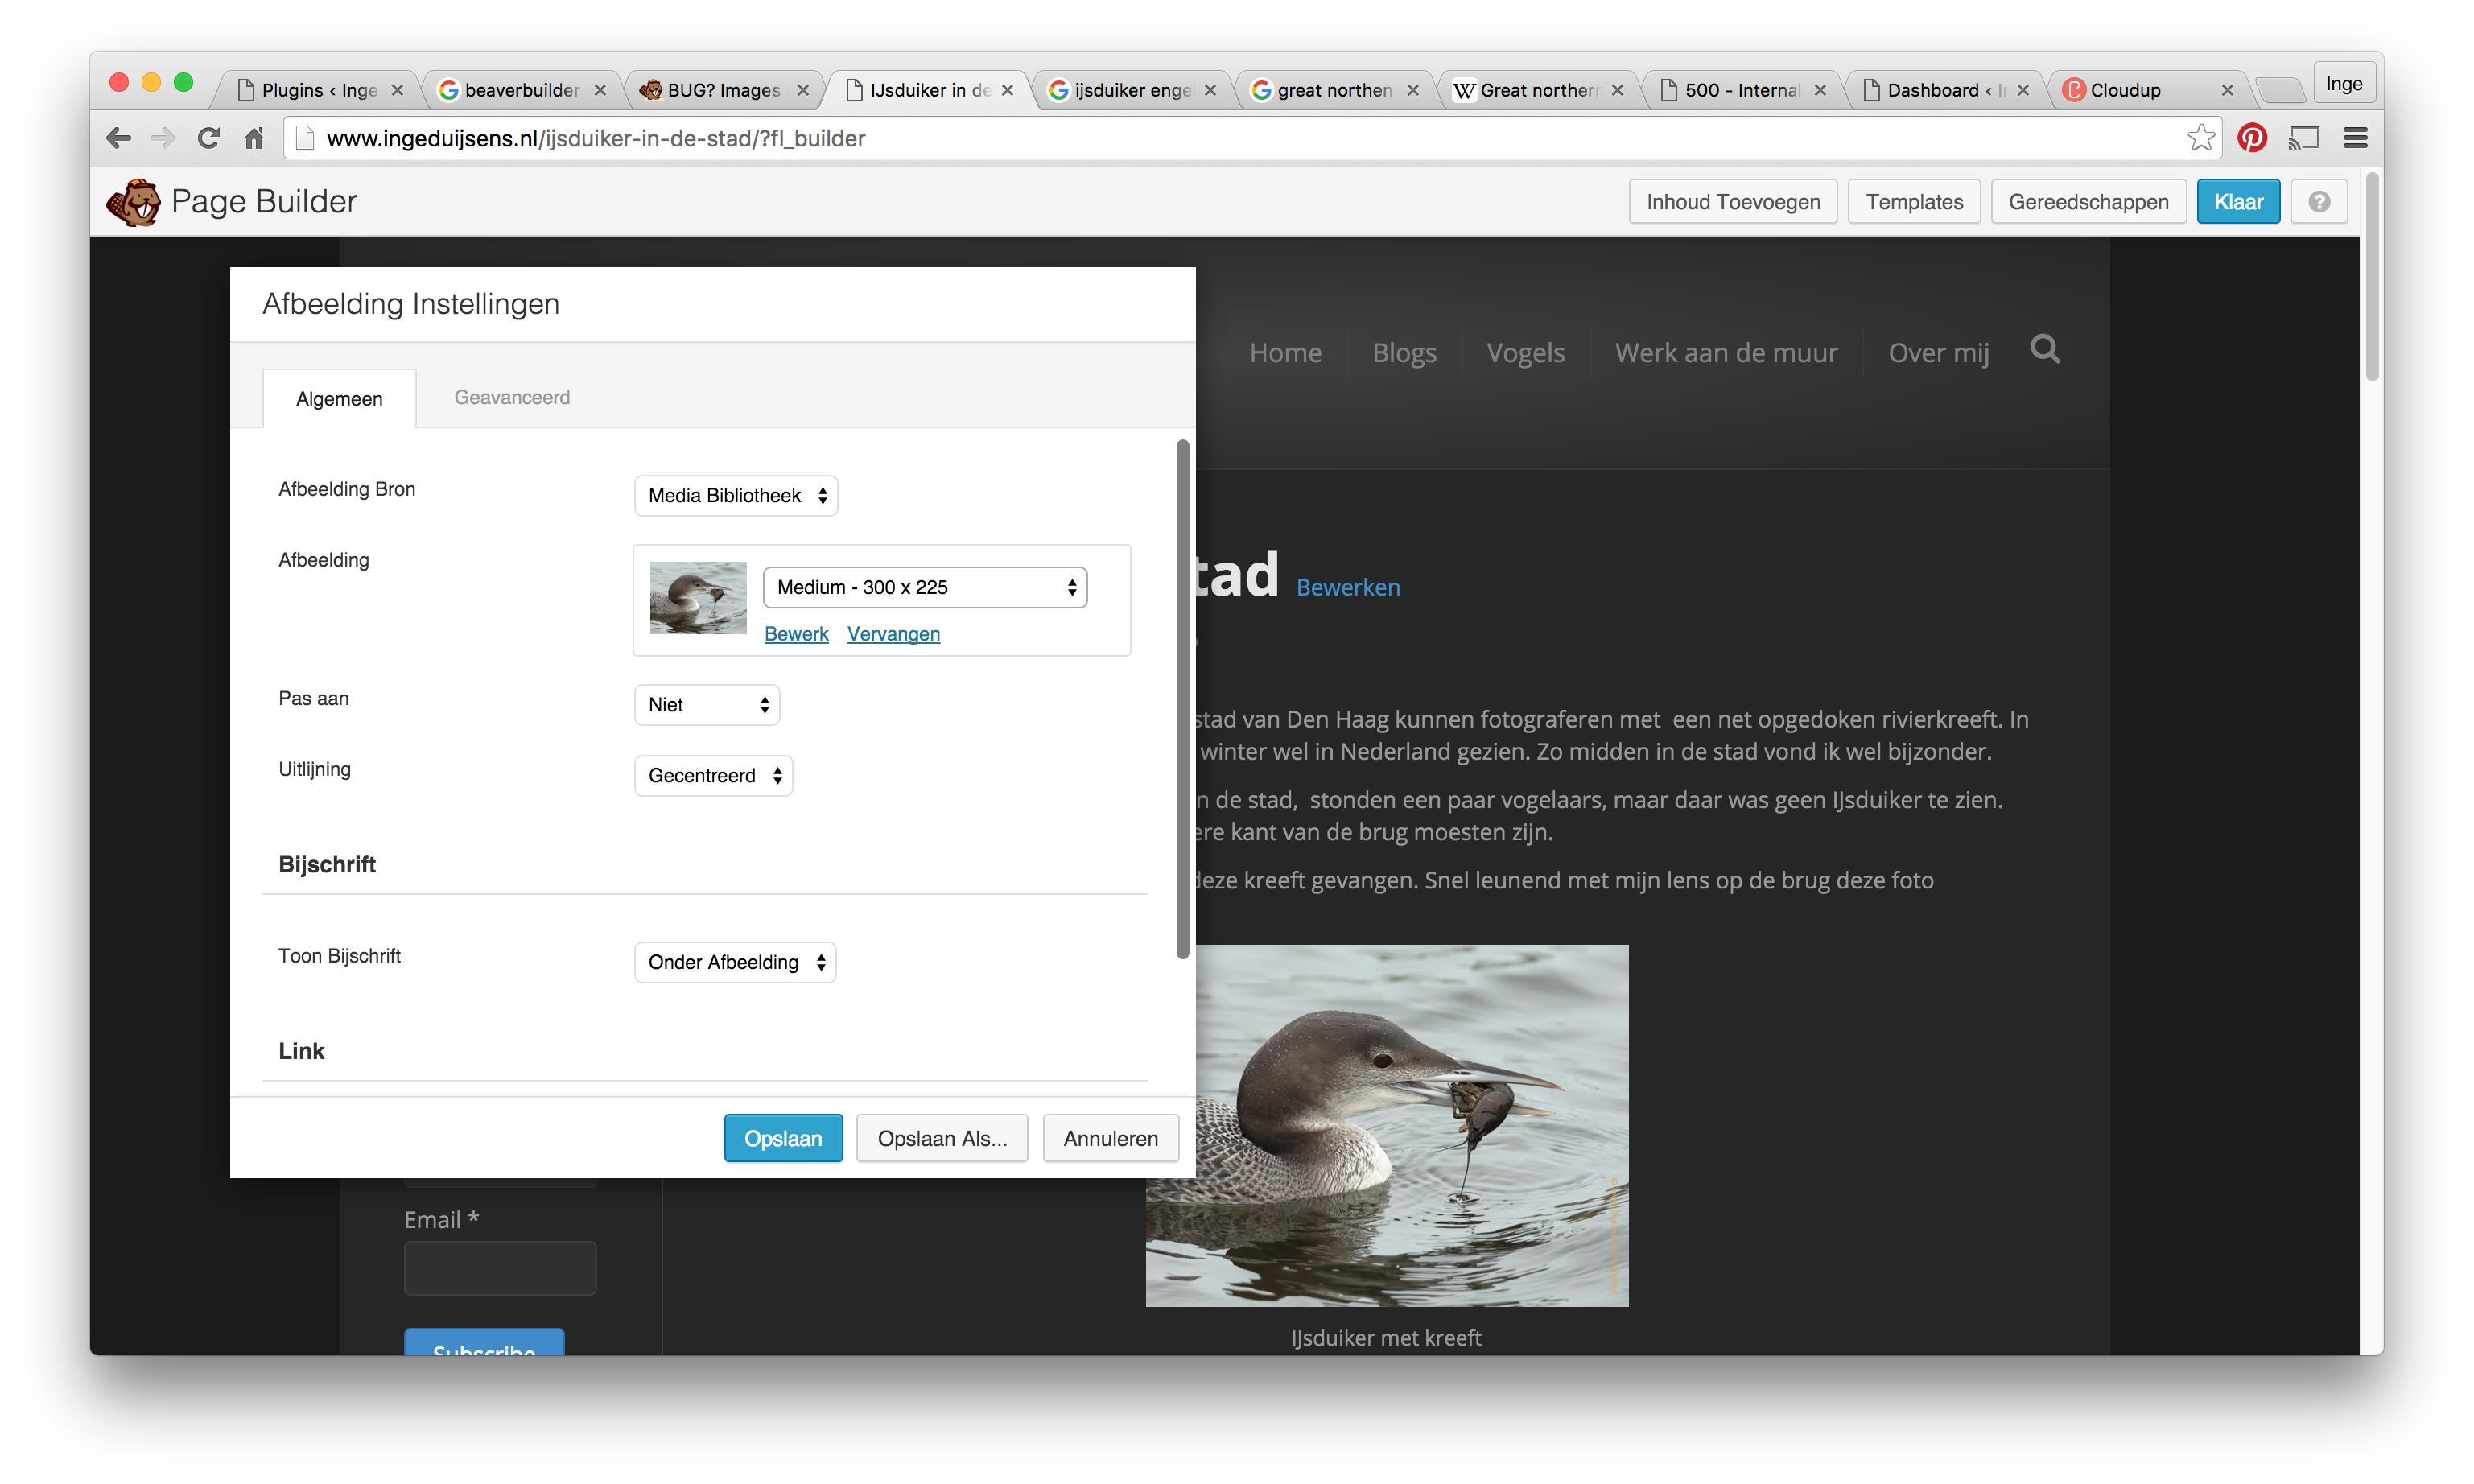Switch to the Algemeen tab

pyautogui.click(x=339, y=398)
